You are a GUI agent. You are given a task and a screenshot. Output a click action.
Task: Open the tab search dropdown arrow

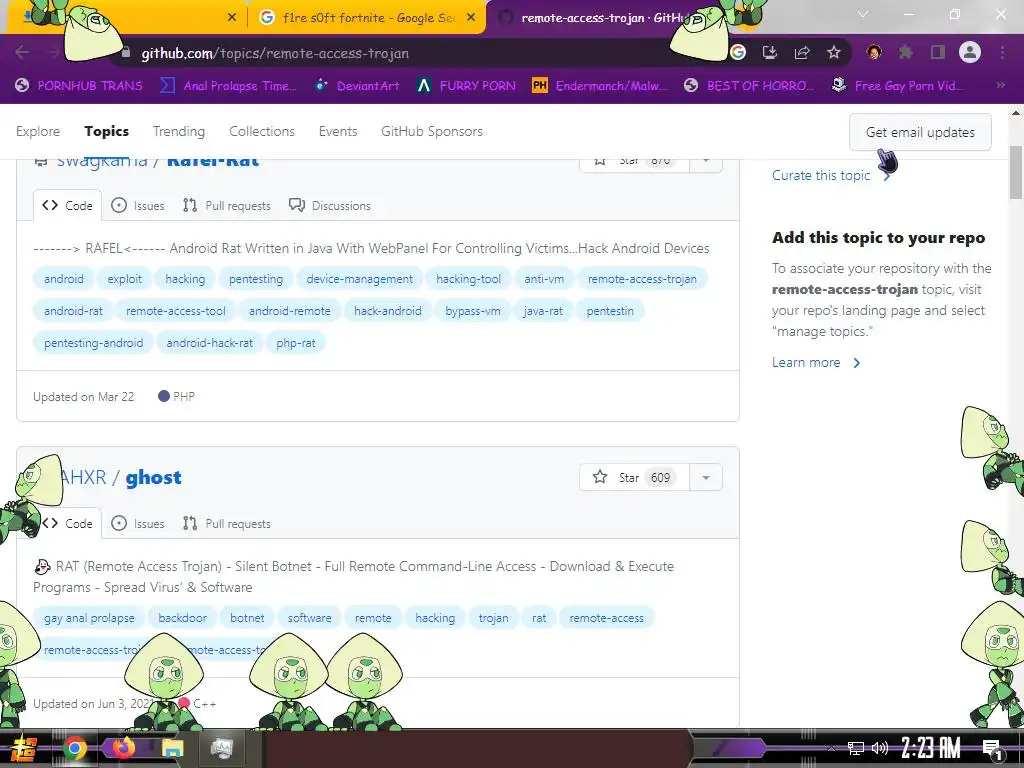863,14
